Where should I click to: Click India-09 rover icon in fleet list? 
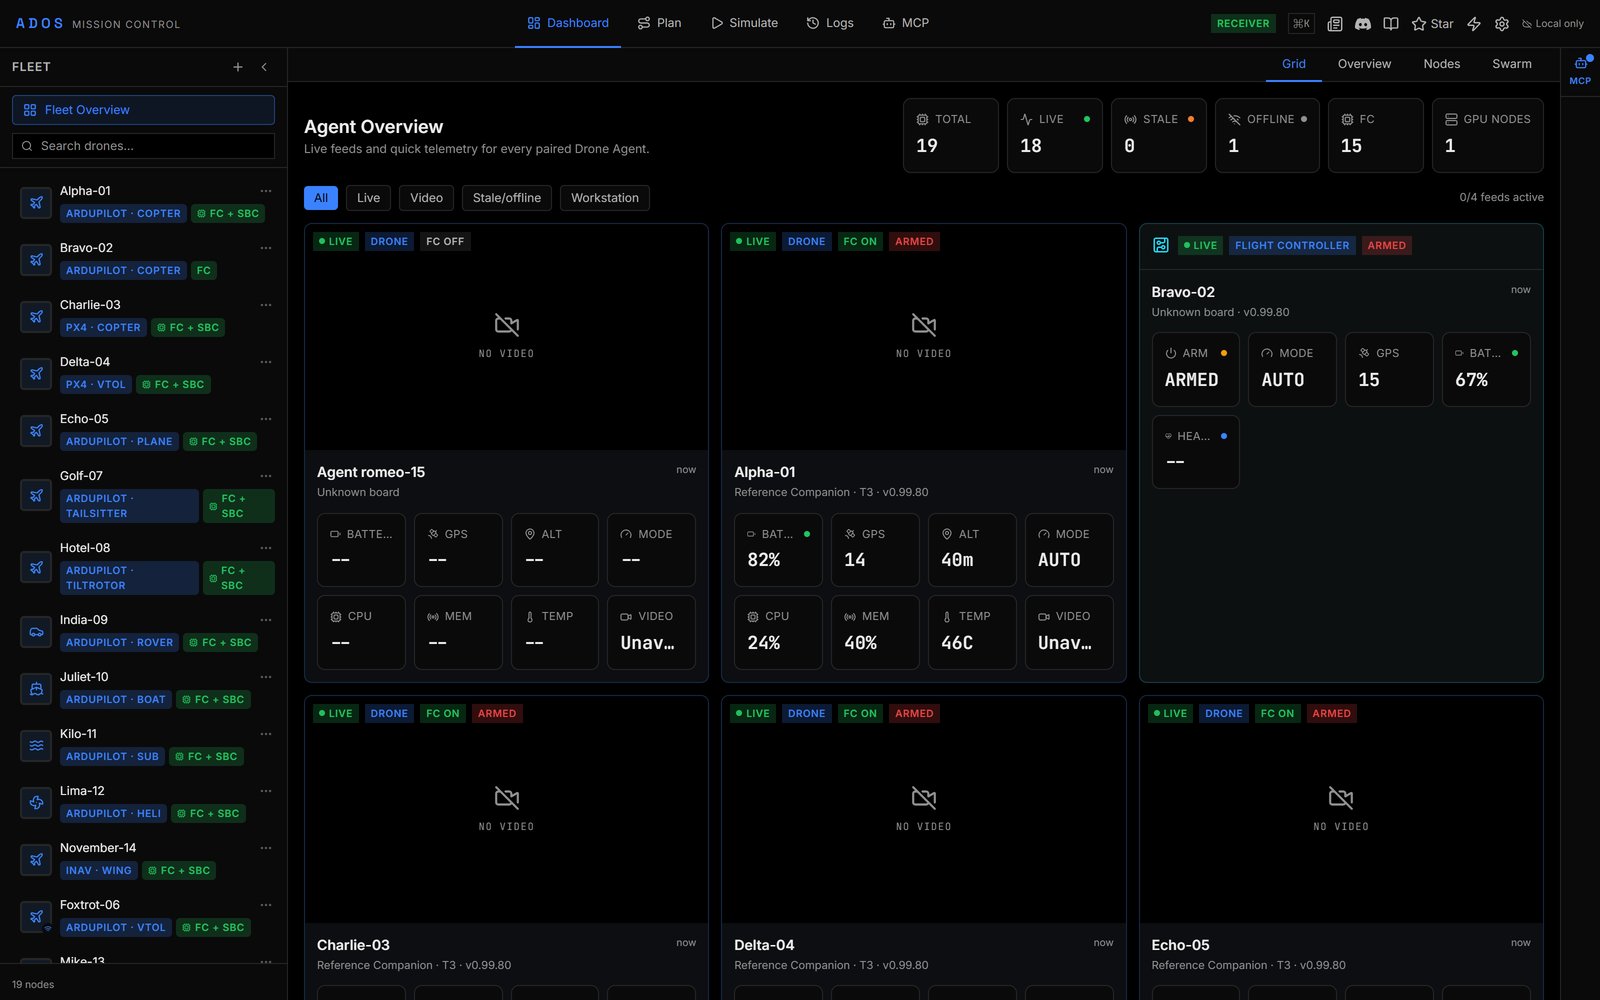36,632
